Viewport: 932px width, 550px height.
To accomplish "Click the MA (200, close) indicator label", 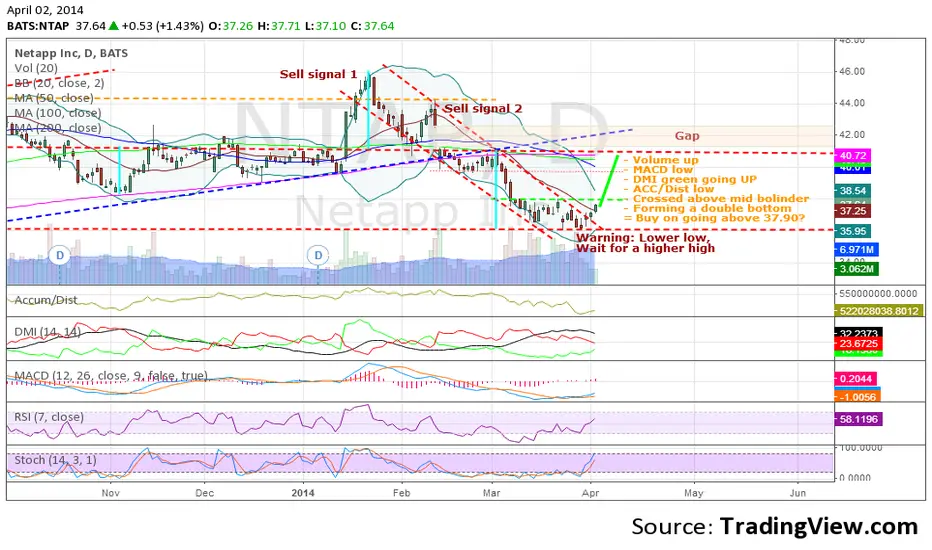I will (57, 127).
